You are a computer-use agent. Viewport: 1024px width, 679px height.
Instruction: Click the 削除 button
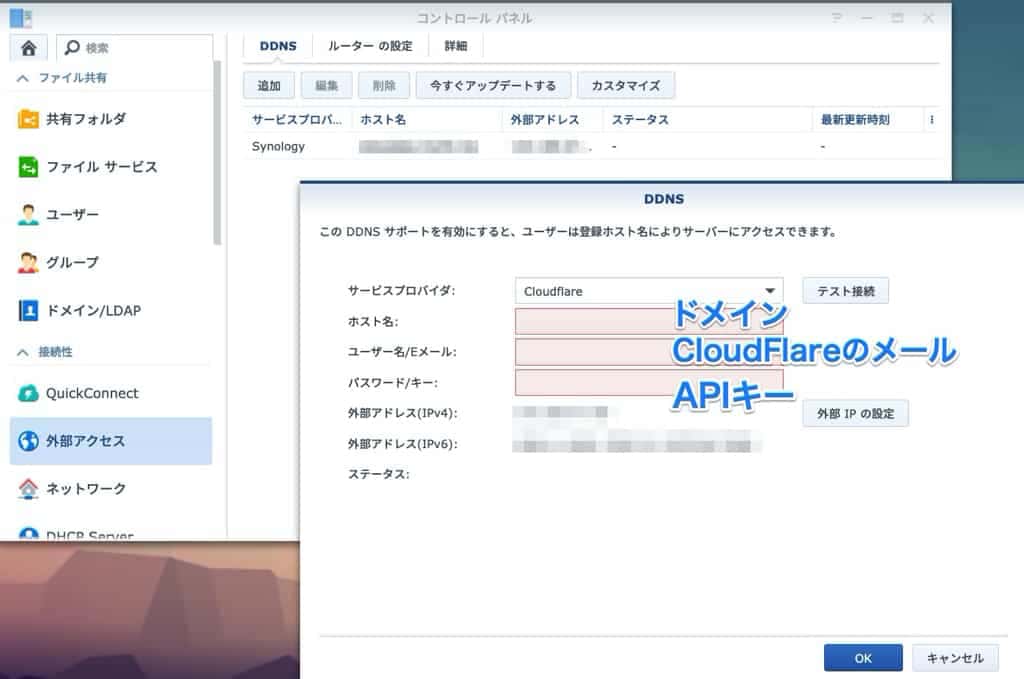tap(384, 86)
